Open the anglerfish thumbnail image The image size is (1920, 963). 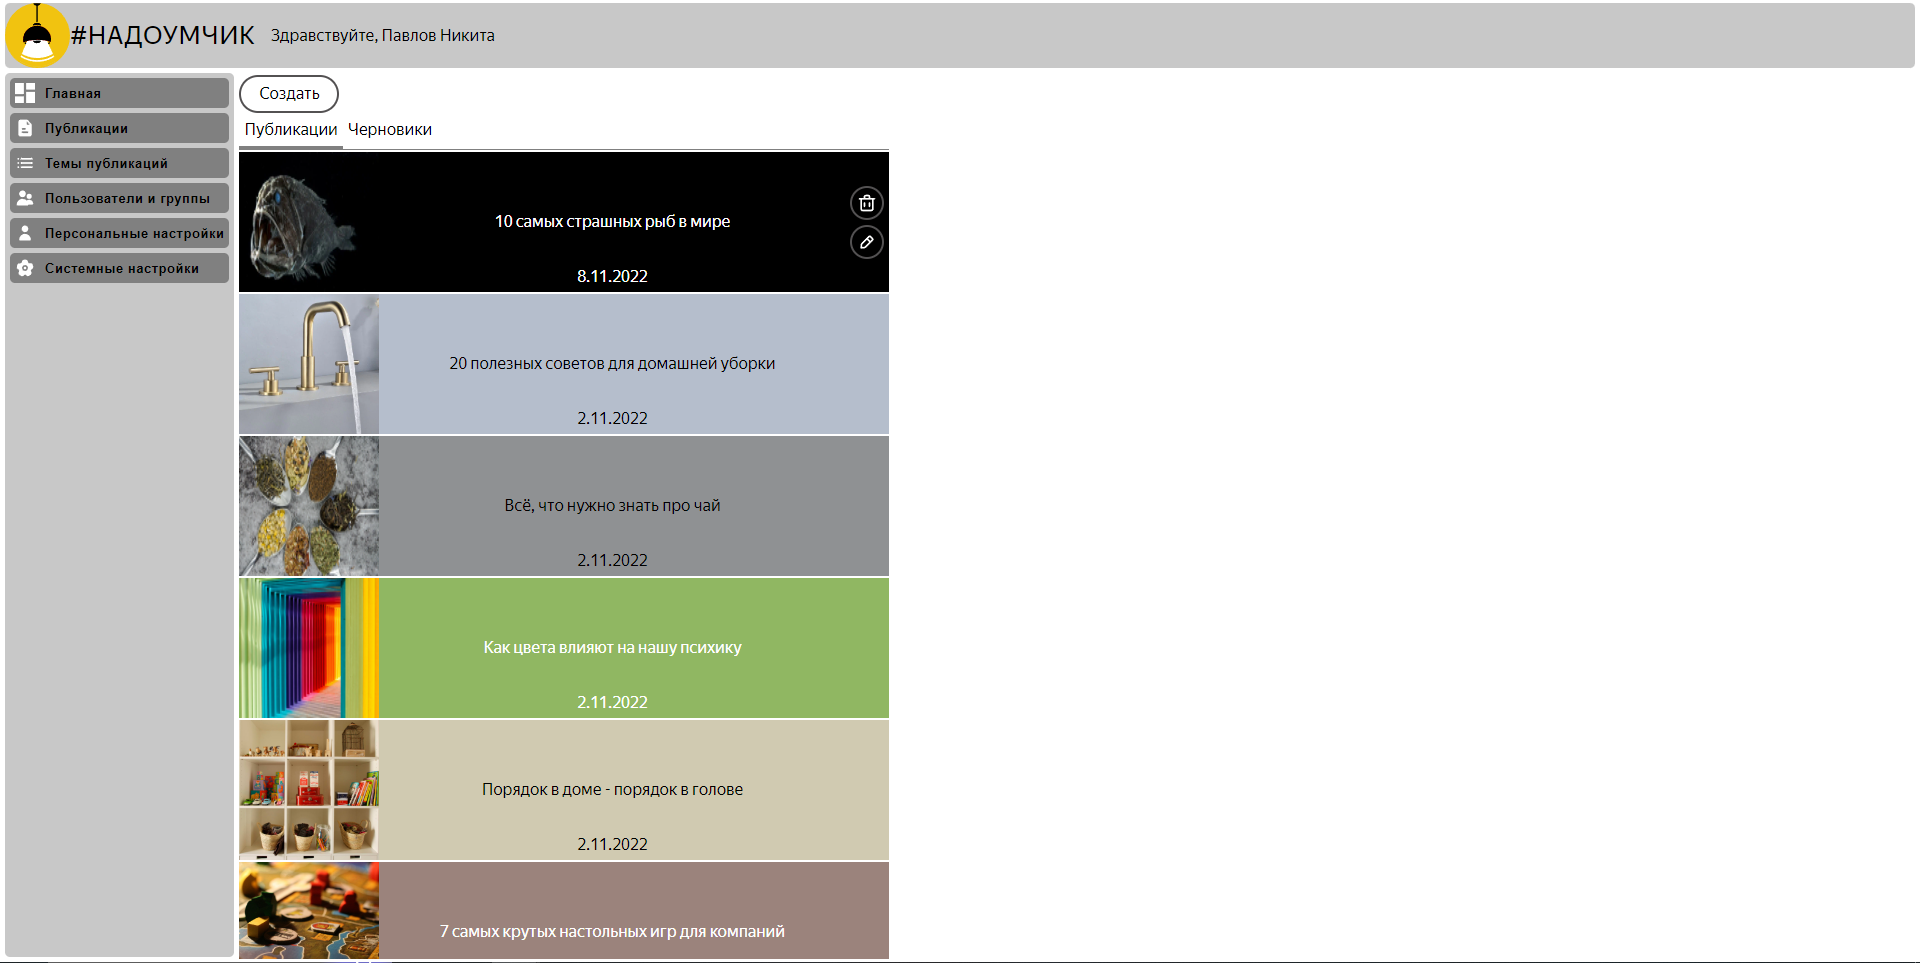[309, 222]
